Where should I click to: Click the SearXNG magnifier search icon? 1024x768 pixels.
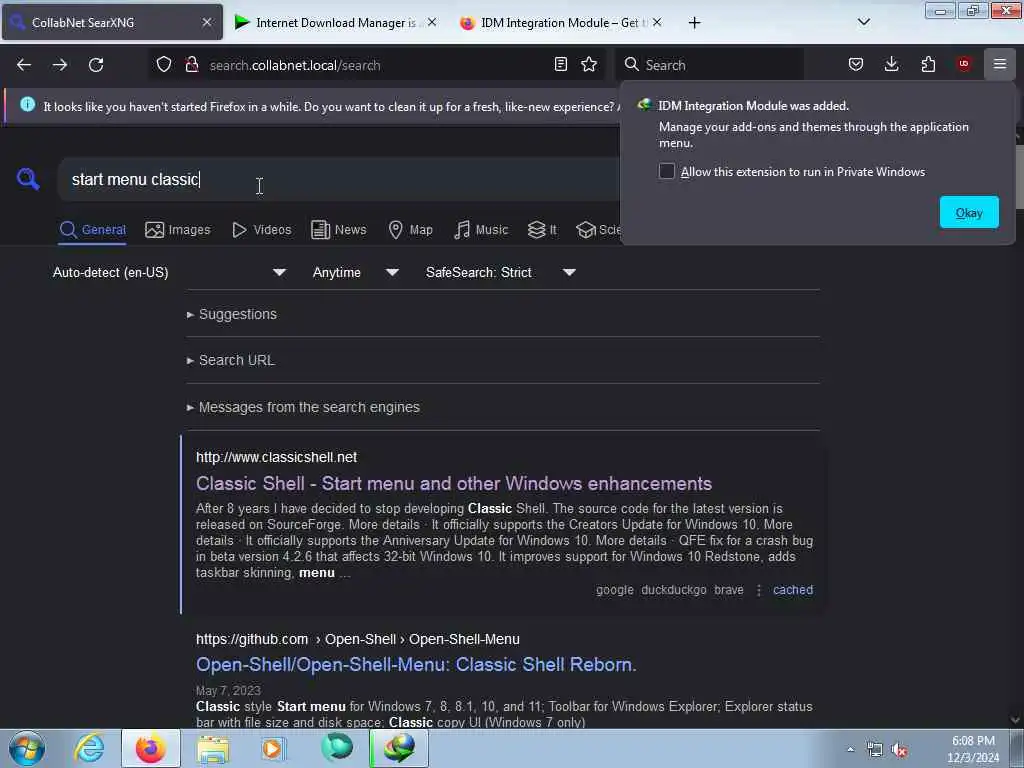28,178
